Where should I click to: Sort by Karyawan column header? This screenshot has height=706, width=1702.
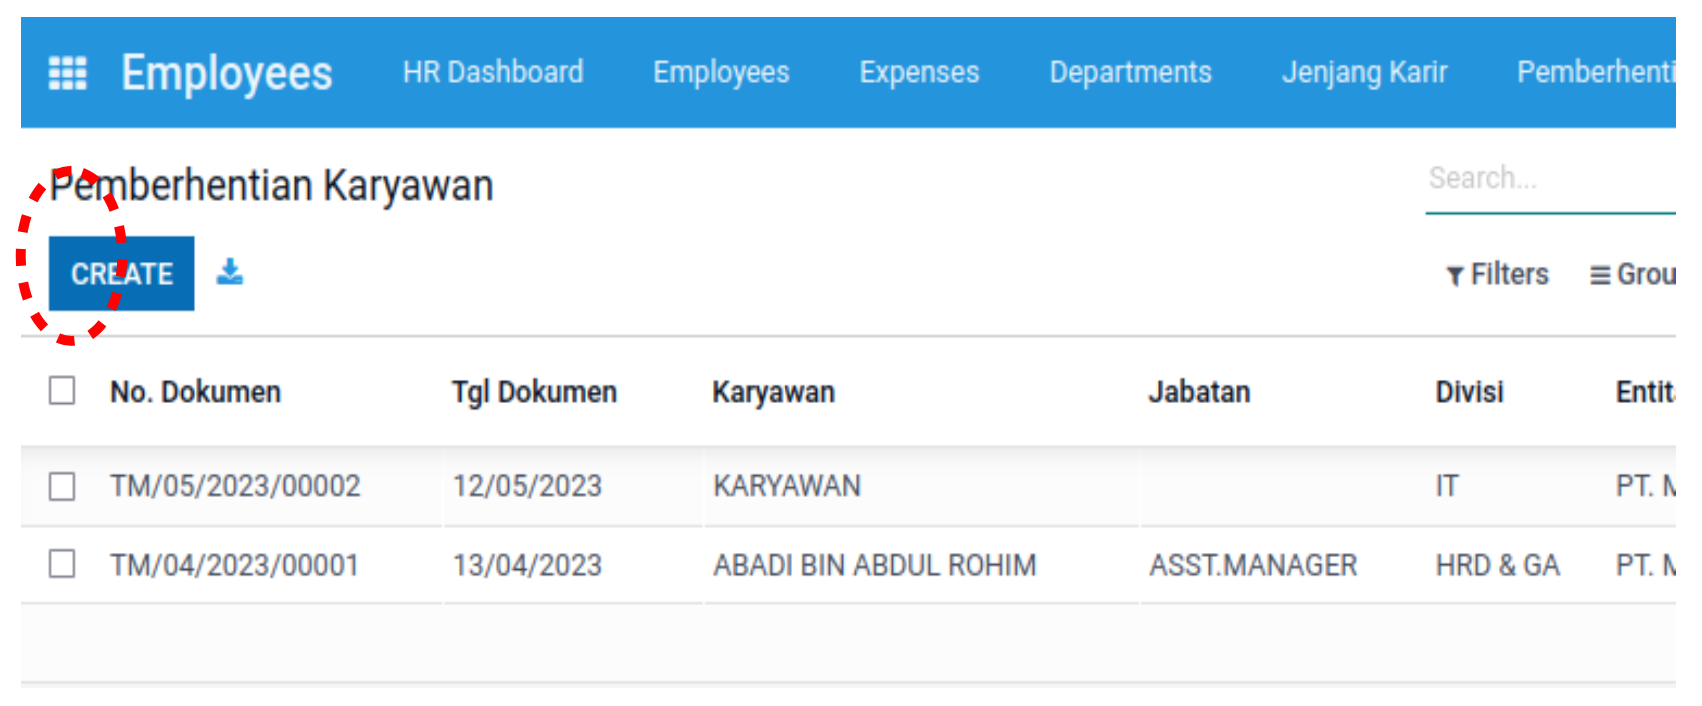click(773, 392)
